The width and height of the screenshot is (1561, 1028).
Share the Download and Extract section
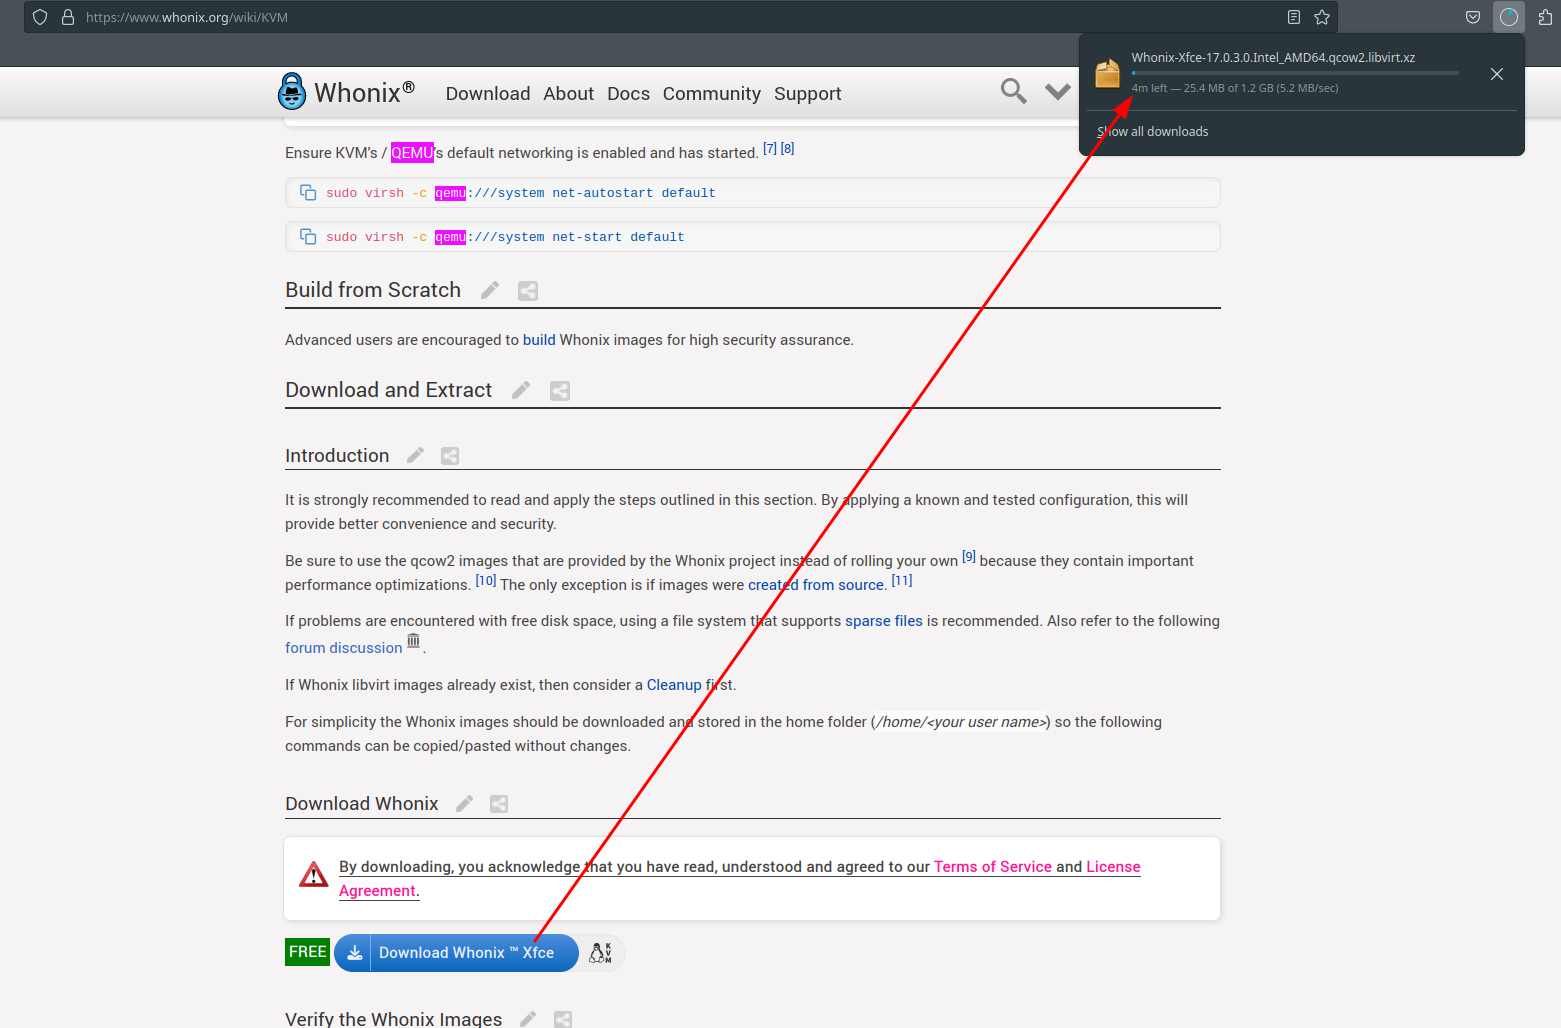tap(560, 391)
